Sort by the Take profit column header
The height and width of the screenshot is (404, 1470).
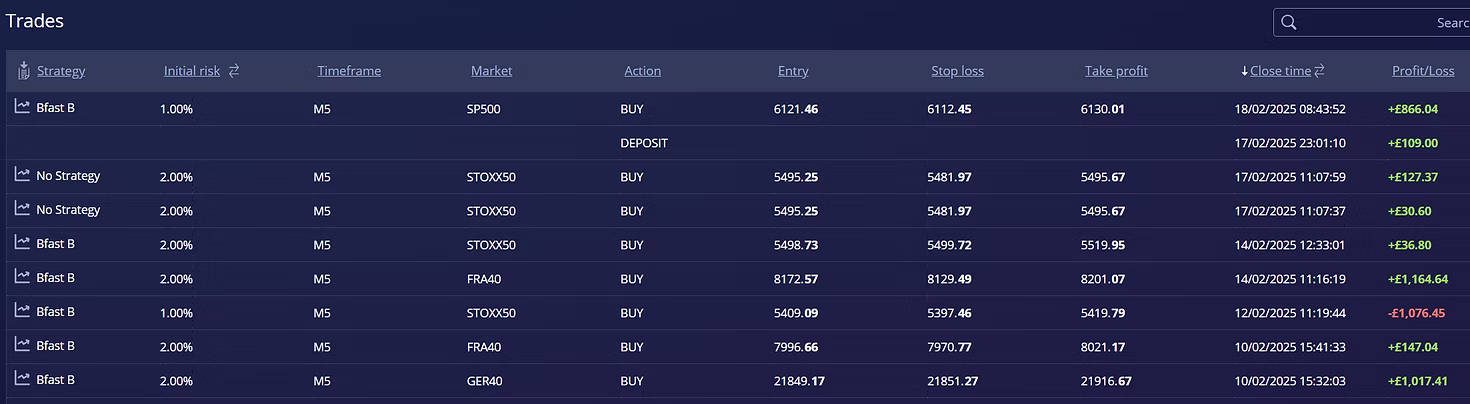point(1116,71)
